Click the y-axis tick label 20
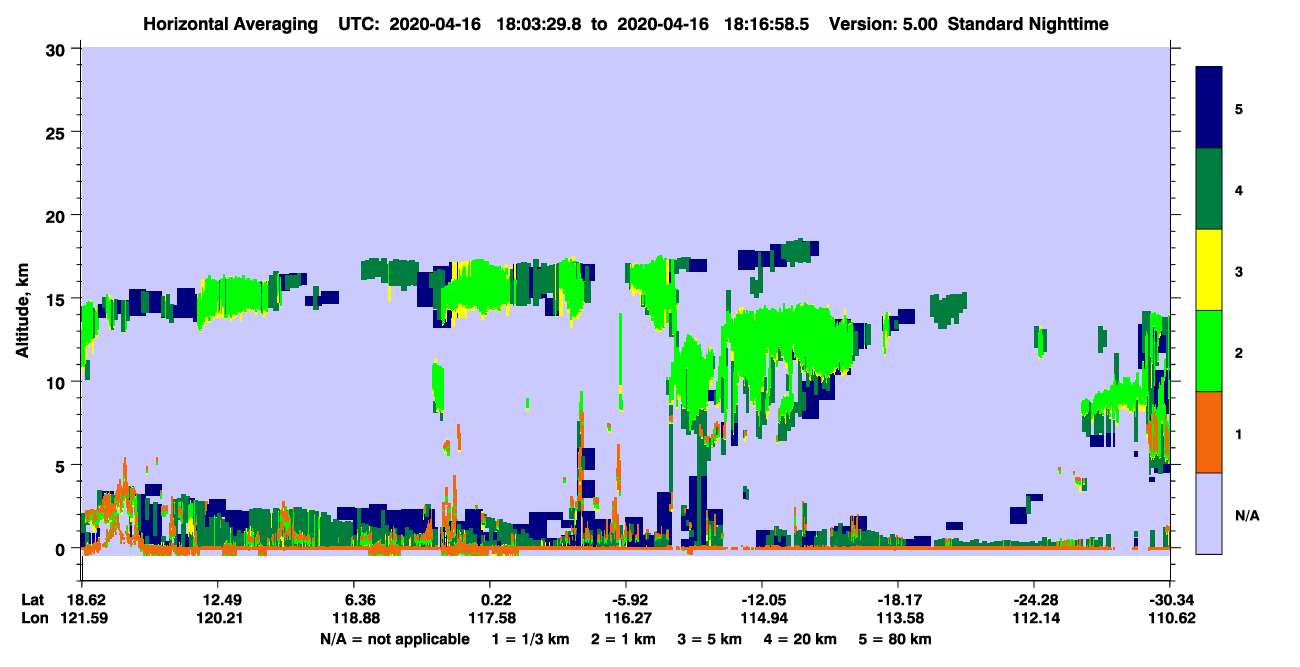 [x=57, y=216]
